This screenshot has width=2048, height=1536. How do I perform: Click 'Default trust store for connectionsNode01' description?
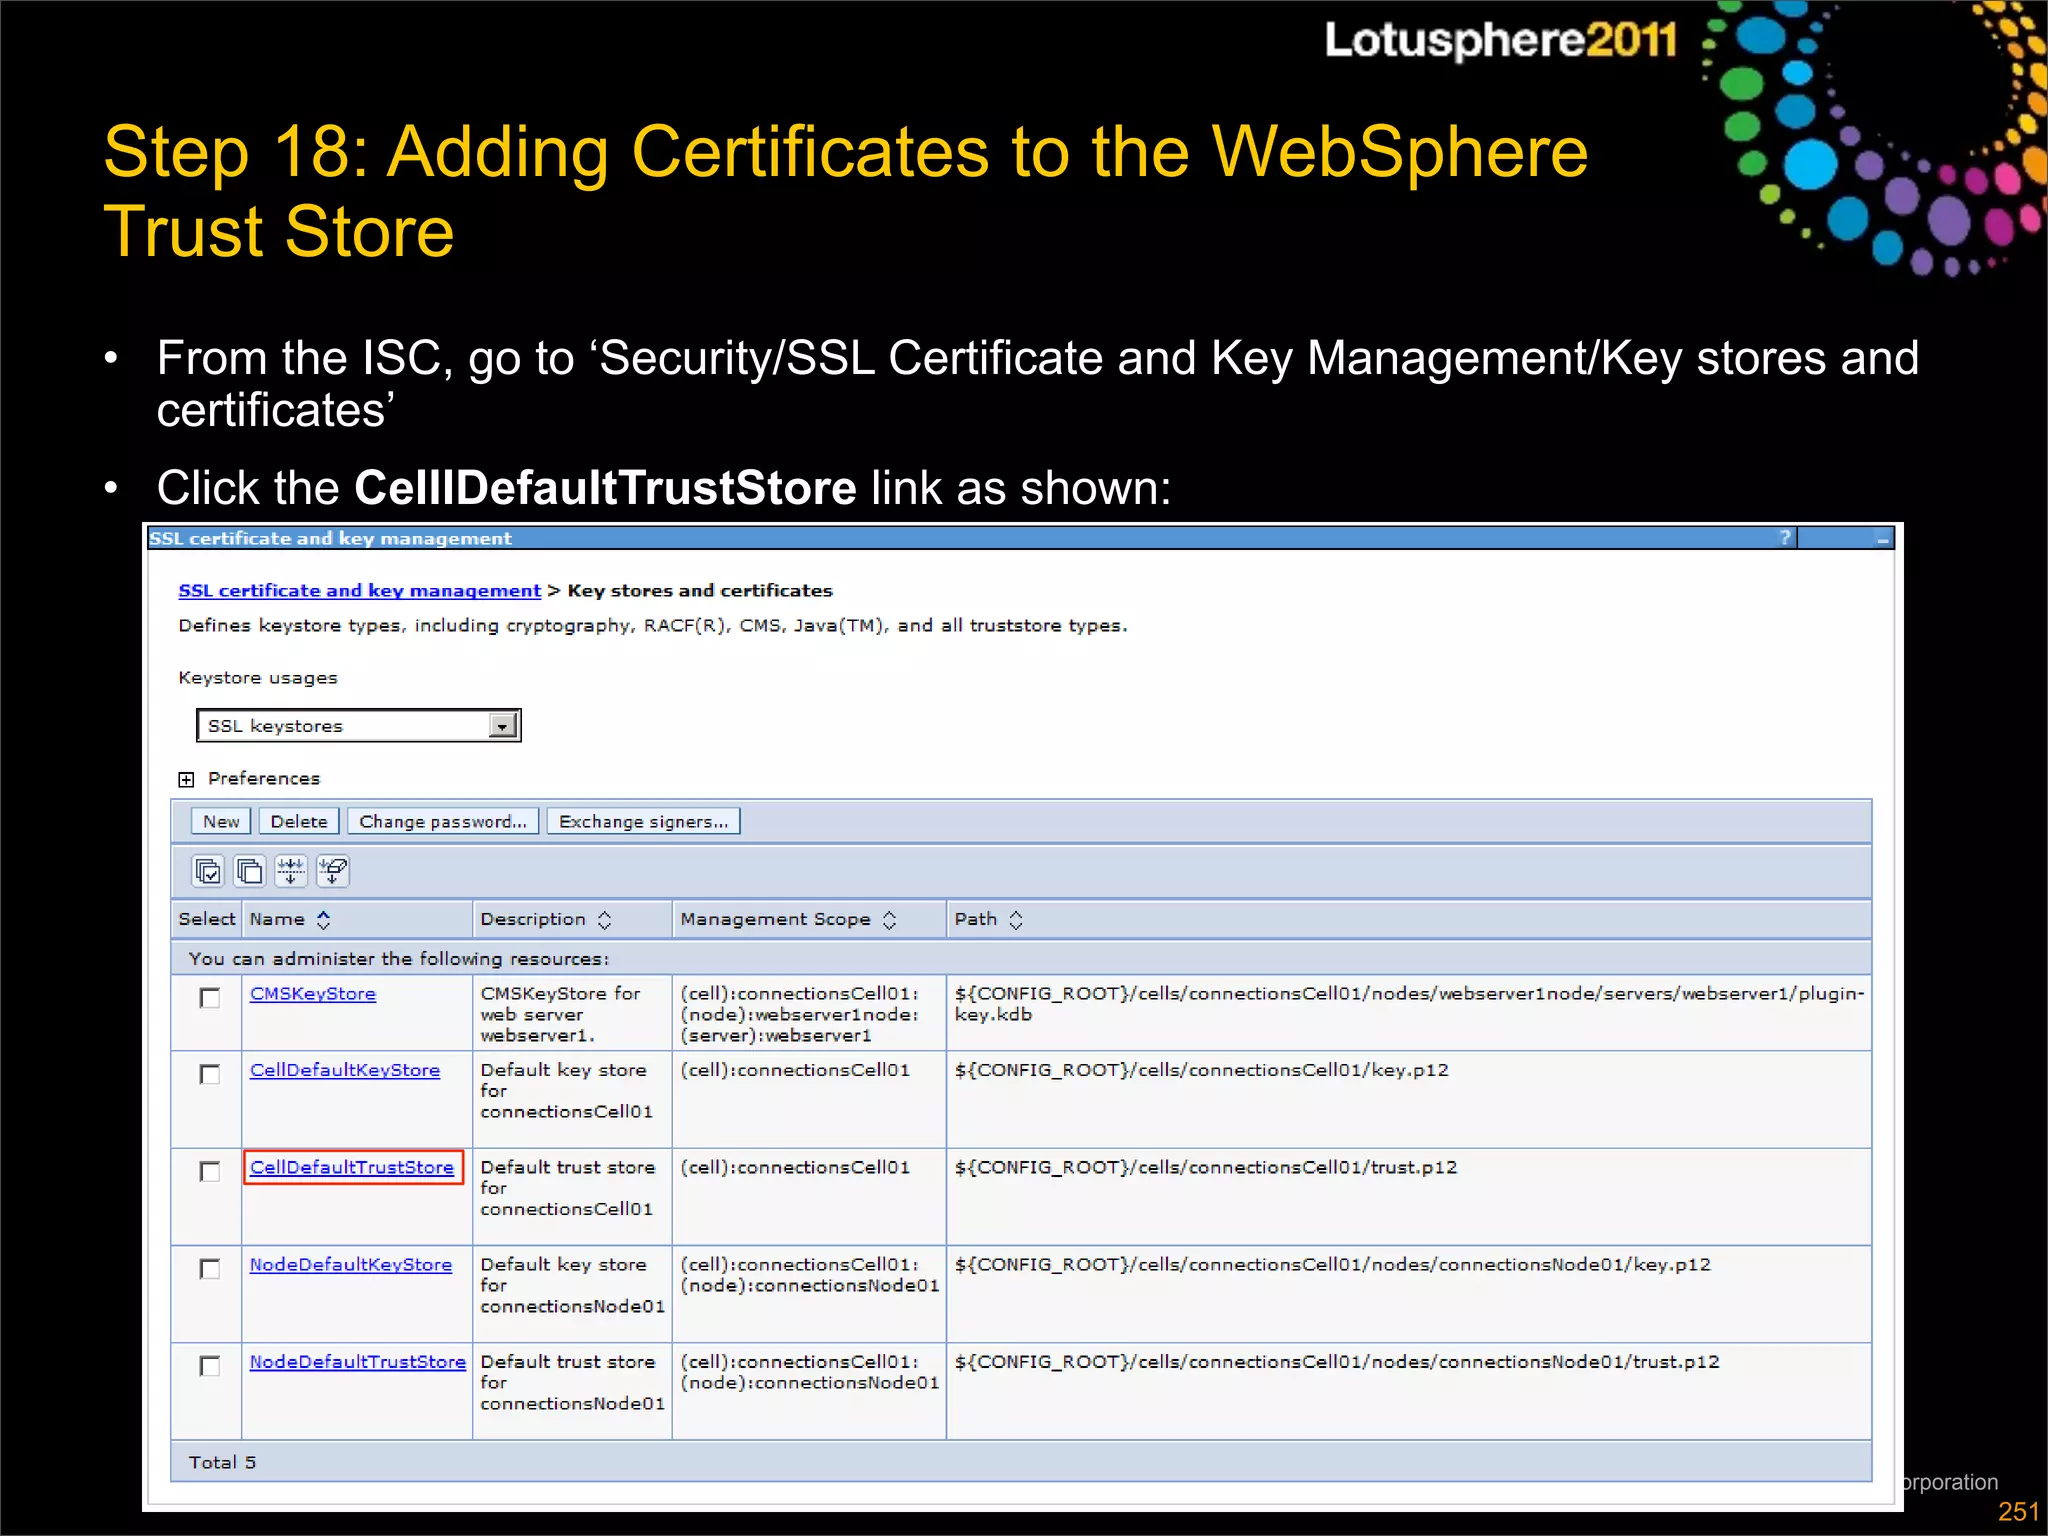pyautogui.click(x=572, y=1382)
